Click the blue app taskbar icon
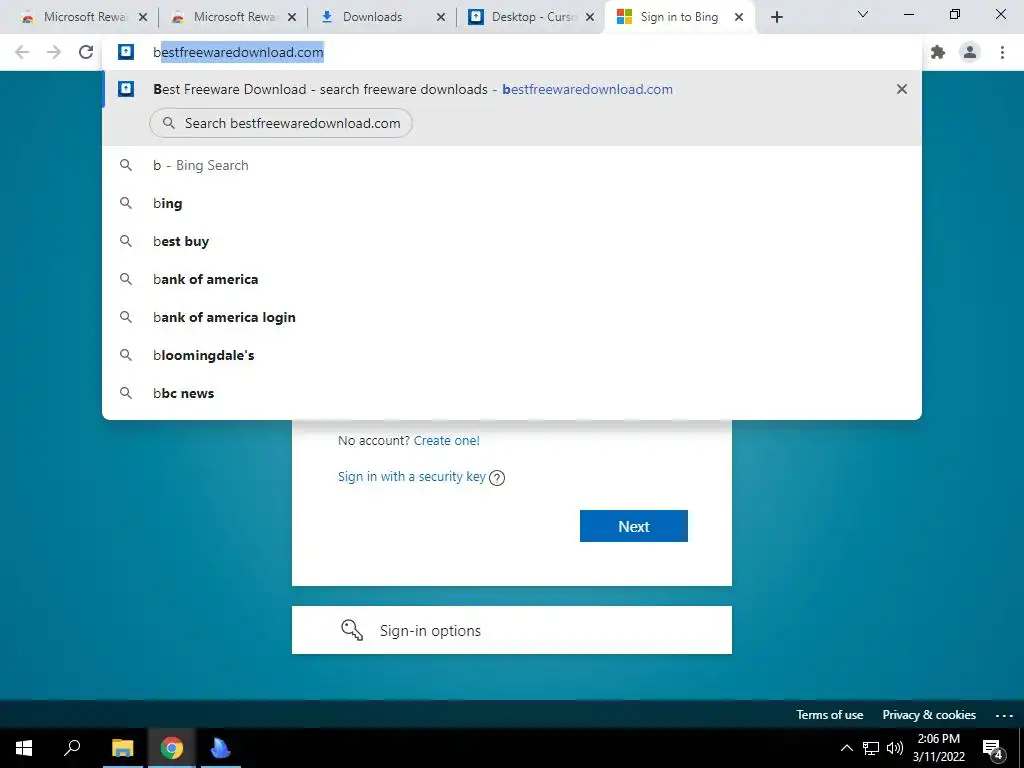1024x768 pixels. (221, 748)
